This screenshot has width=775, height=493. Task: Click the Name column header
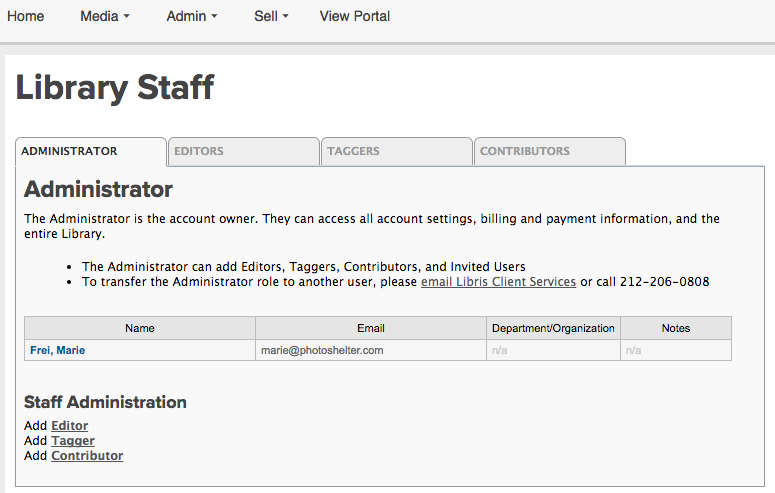140,328
